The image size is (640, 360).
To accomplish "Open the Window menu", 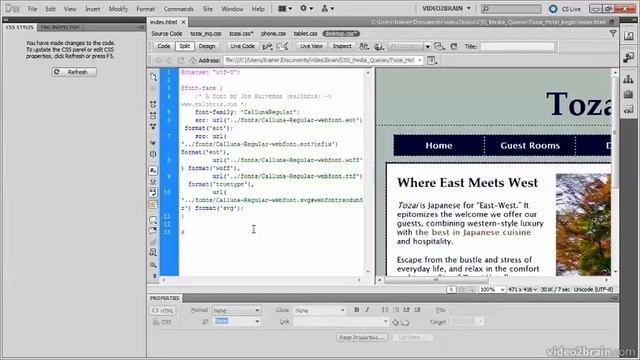I will point(232,9).
